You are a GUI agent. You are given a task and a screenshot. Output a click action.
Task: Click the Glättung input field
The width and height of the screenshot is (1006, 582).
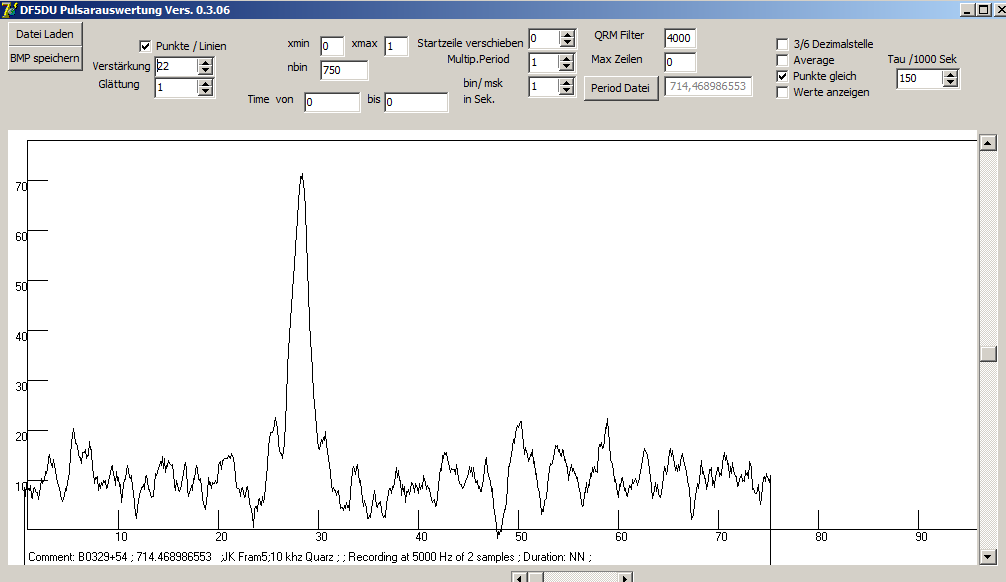(176, 88)
